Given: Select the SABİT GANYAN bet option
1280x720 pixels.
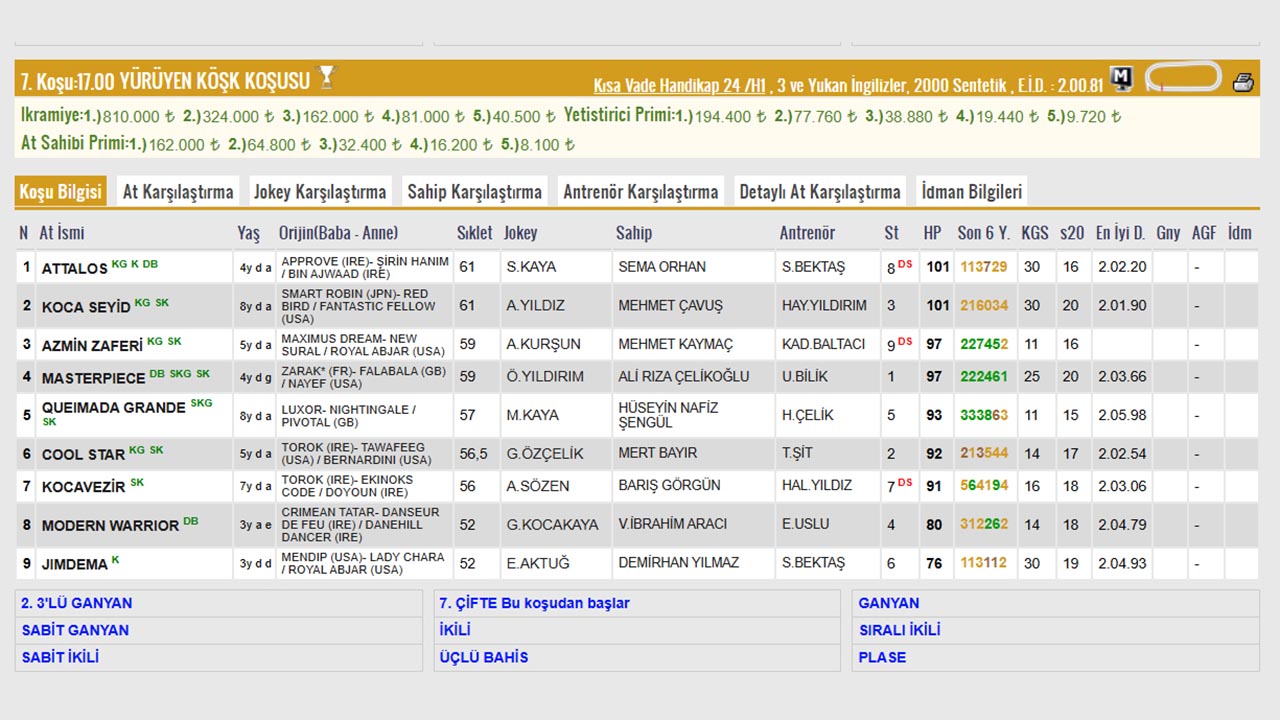Looking at the screenshot, I should (x=76, y=630).
